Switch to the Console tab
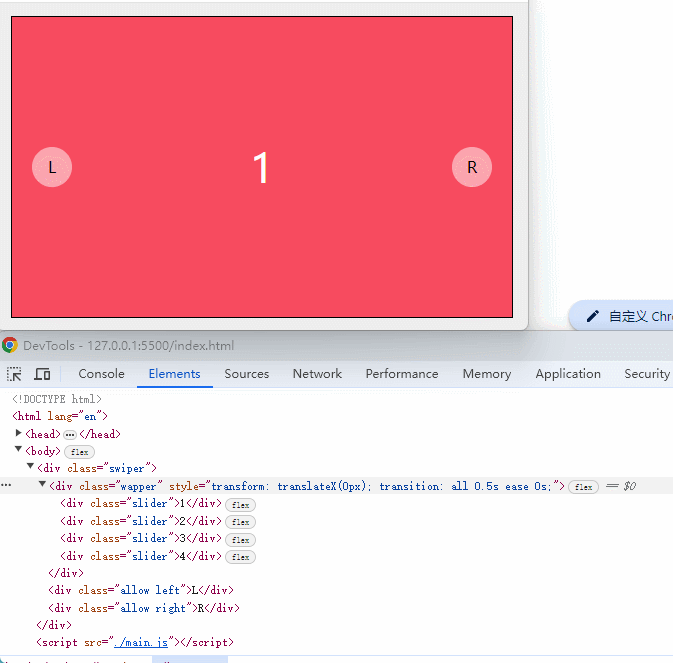Screen dimensions: 673x663 101,374
